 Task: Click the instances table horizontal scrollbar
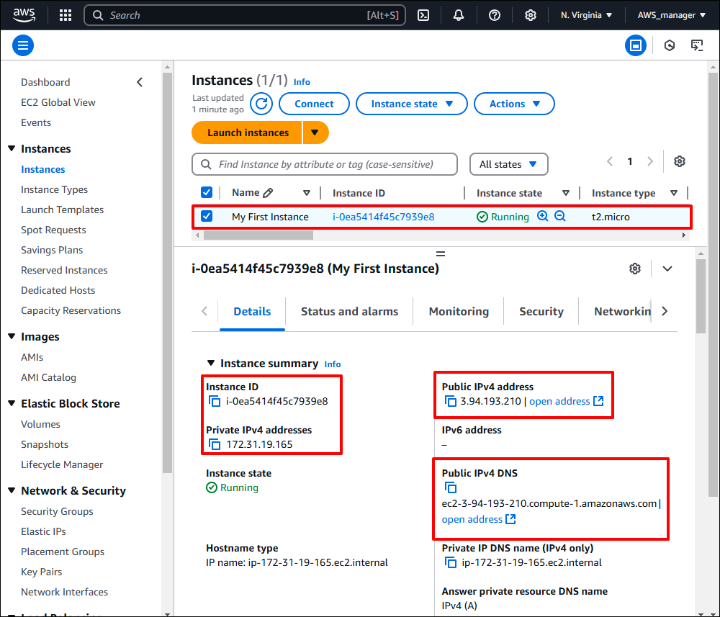(x=259, y=235)
